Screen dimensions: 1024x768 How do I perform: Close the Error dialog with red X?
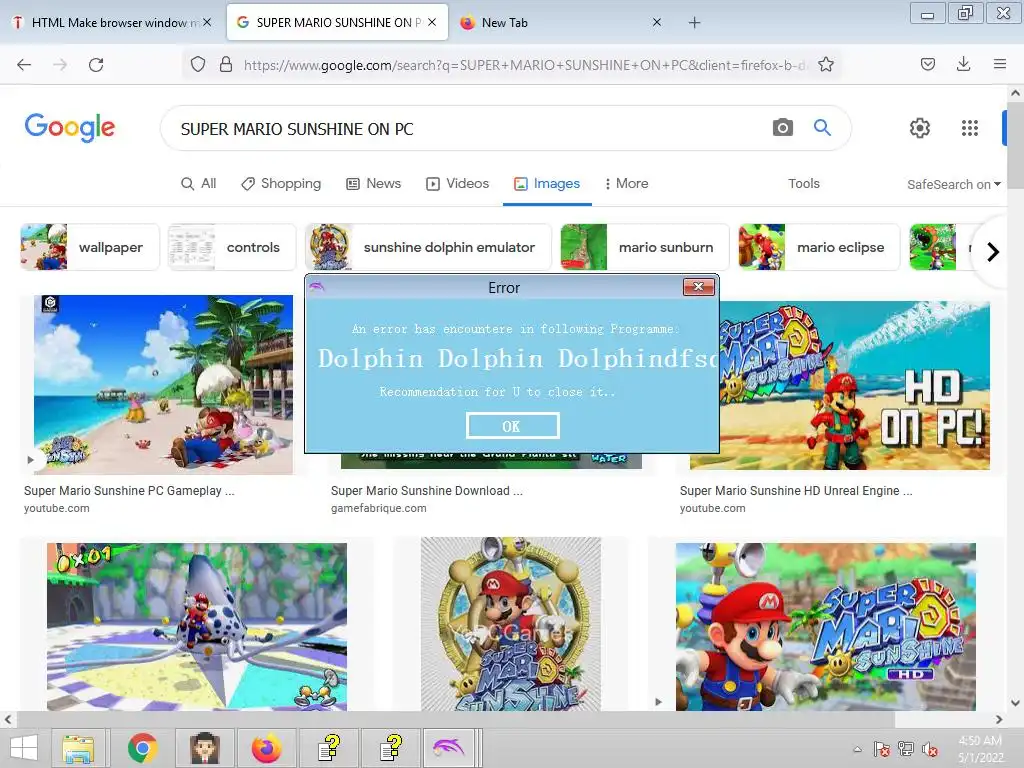tap(698, 287)
